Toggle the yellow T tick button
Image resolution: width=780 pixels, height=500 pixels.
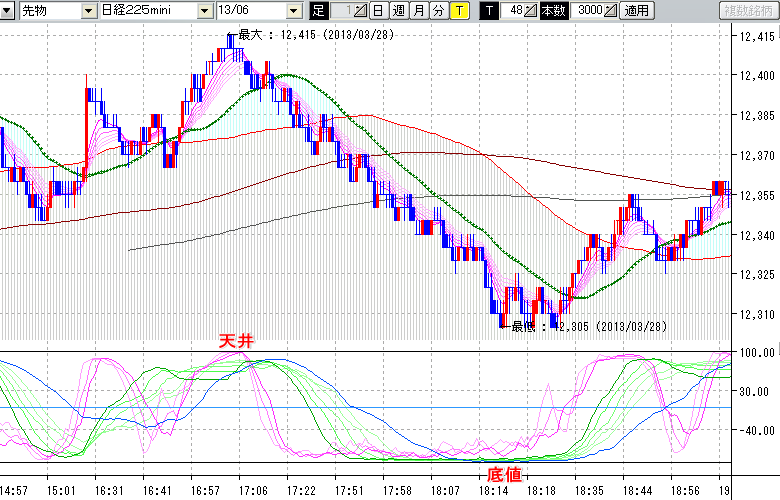coord(458,11)
